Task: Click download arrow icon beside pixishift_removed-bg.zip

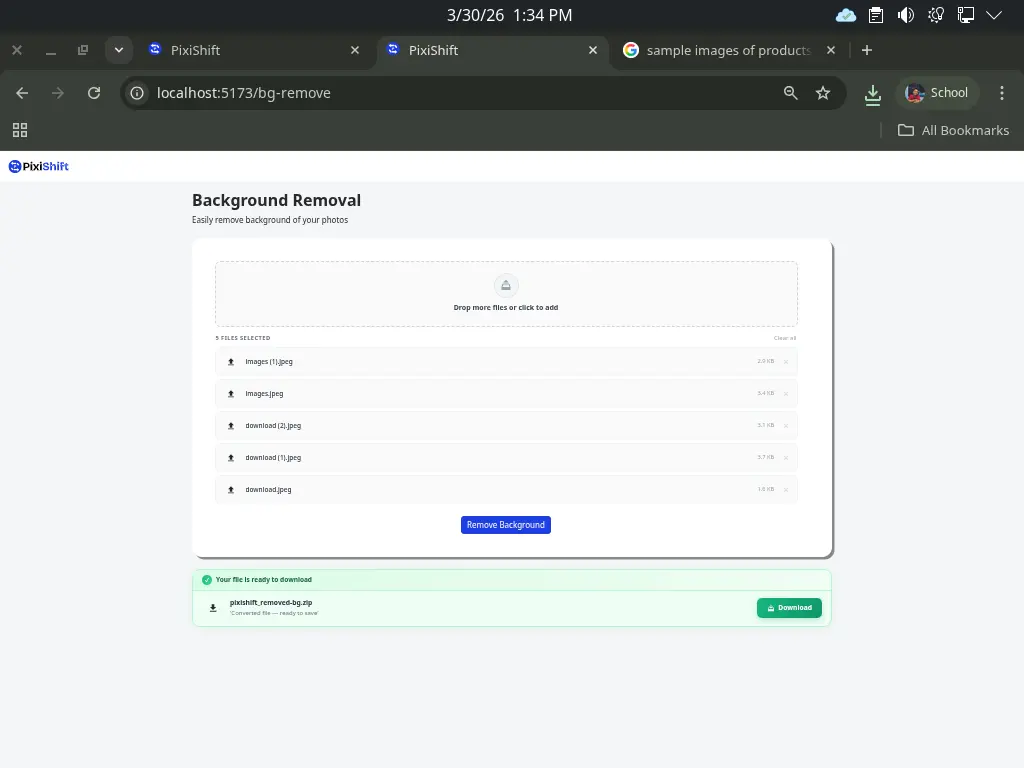Action: point(213,608)
